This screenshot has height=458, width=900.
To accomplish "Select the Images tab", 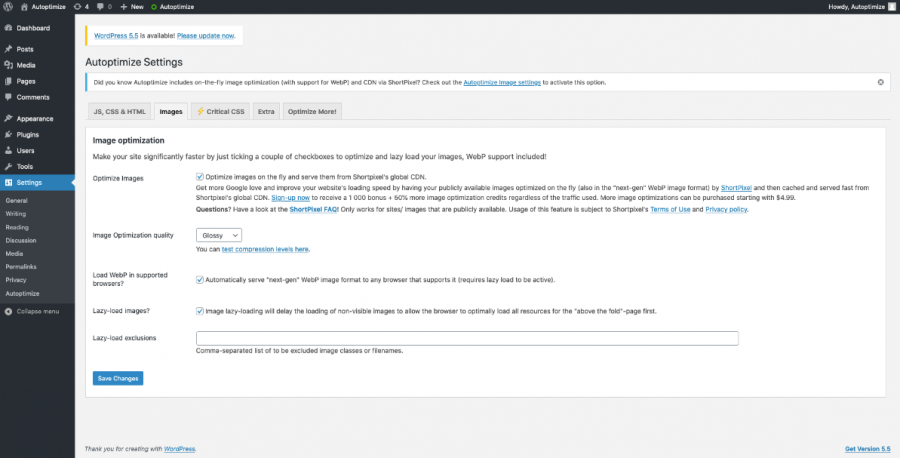I will tap(170, 111).
